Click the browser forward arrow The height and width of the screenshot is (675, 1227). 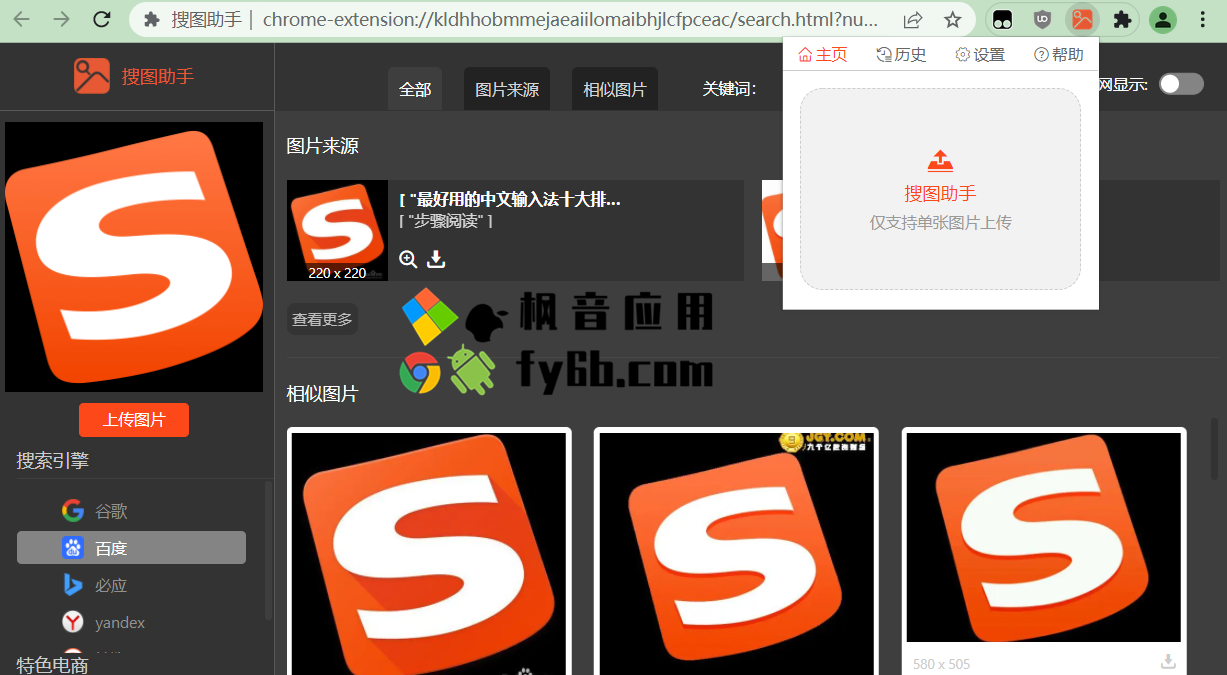click(61, 19)
